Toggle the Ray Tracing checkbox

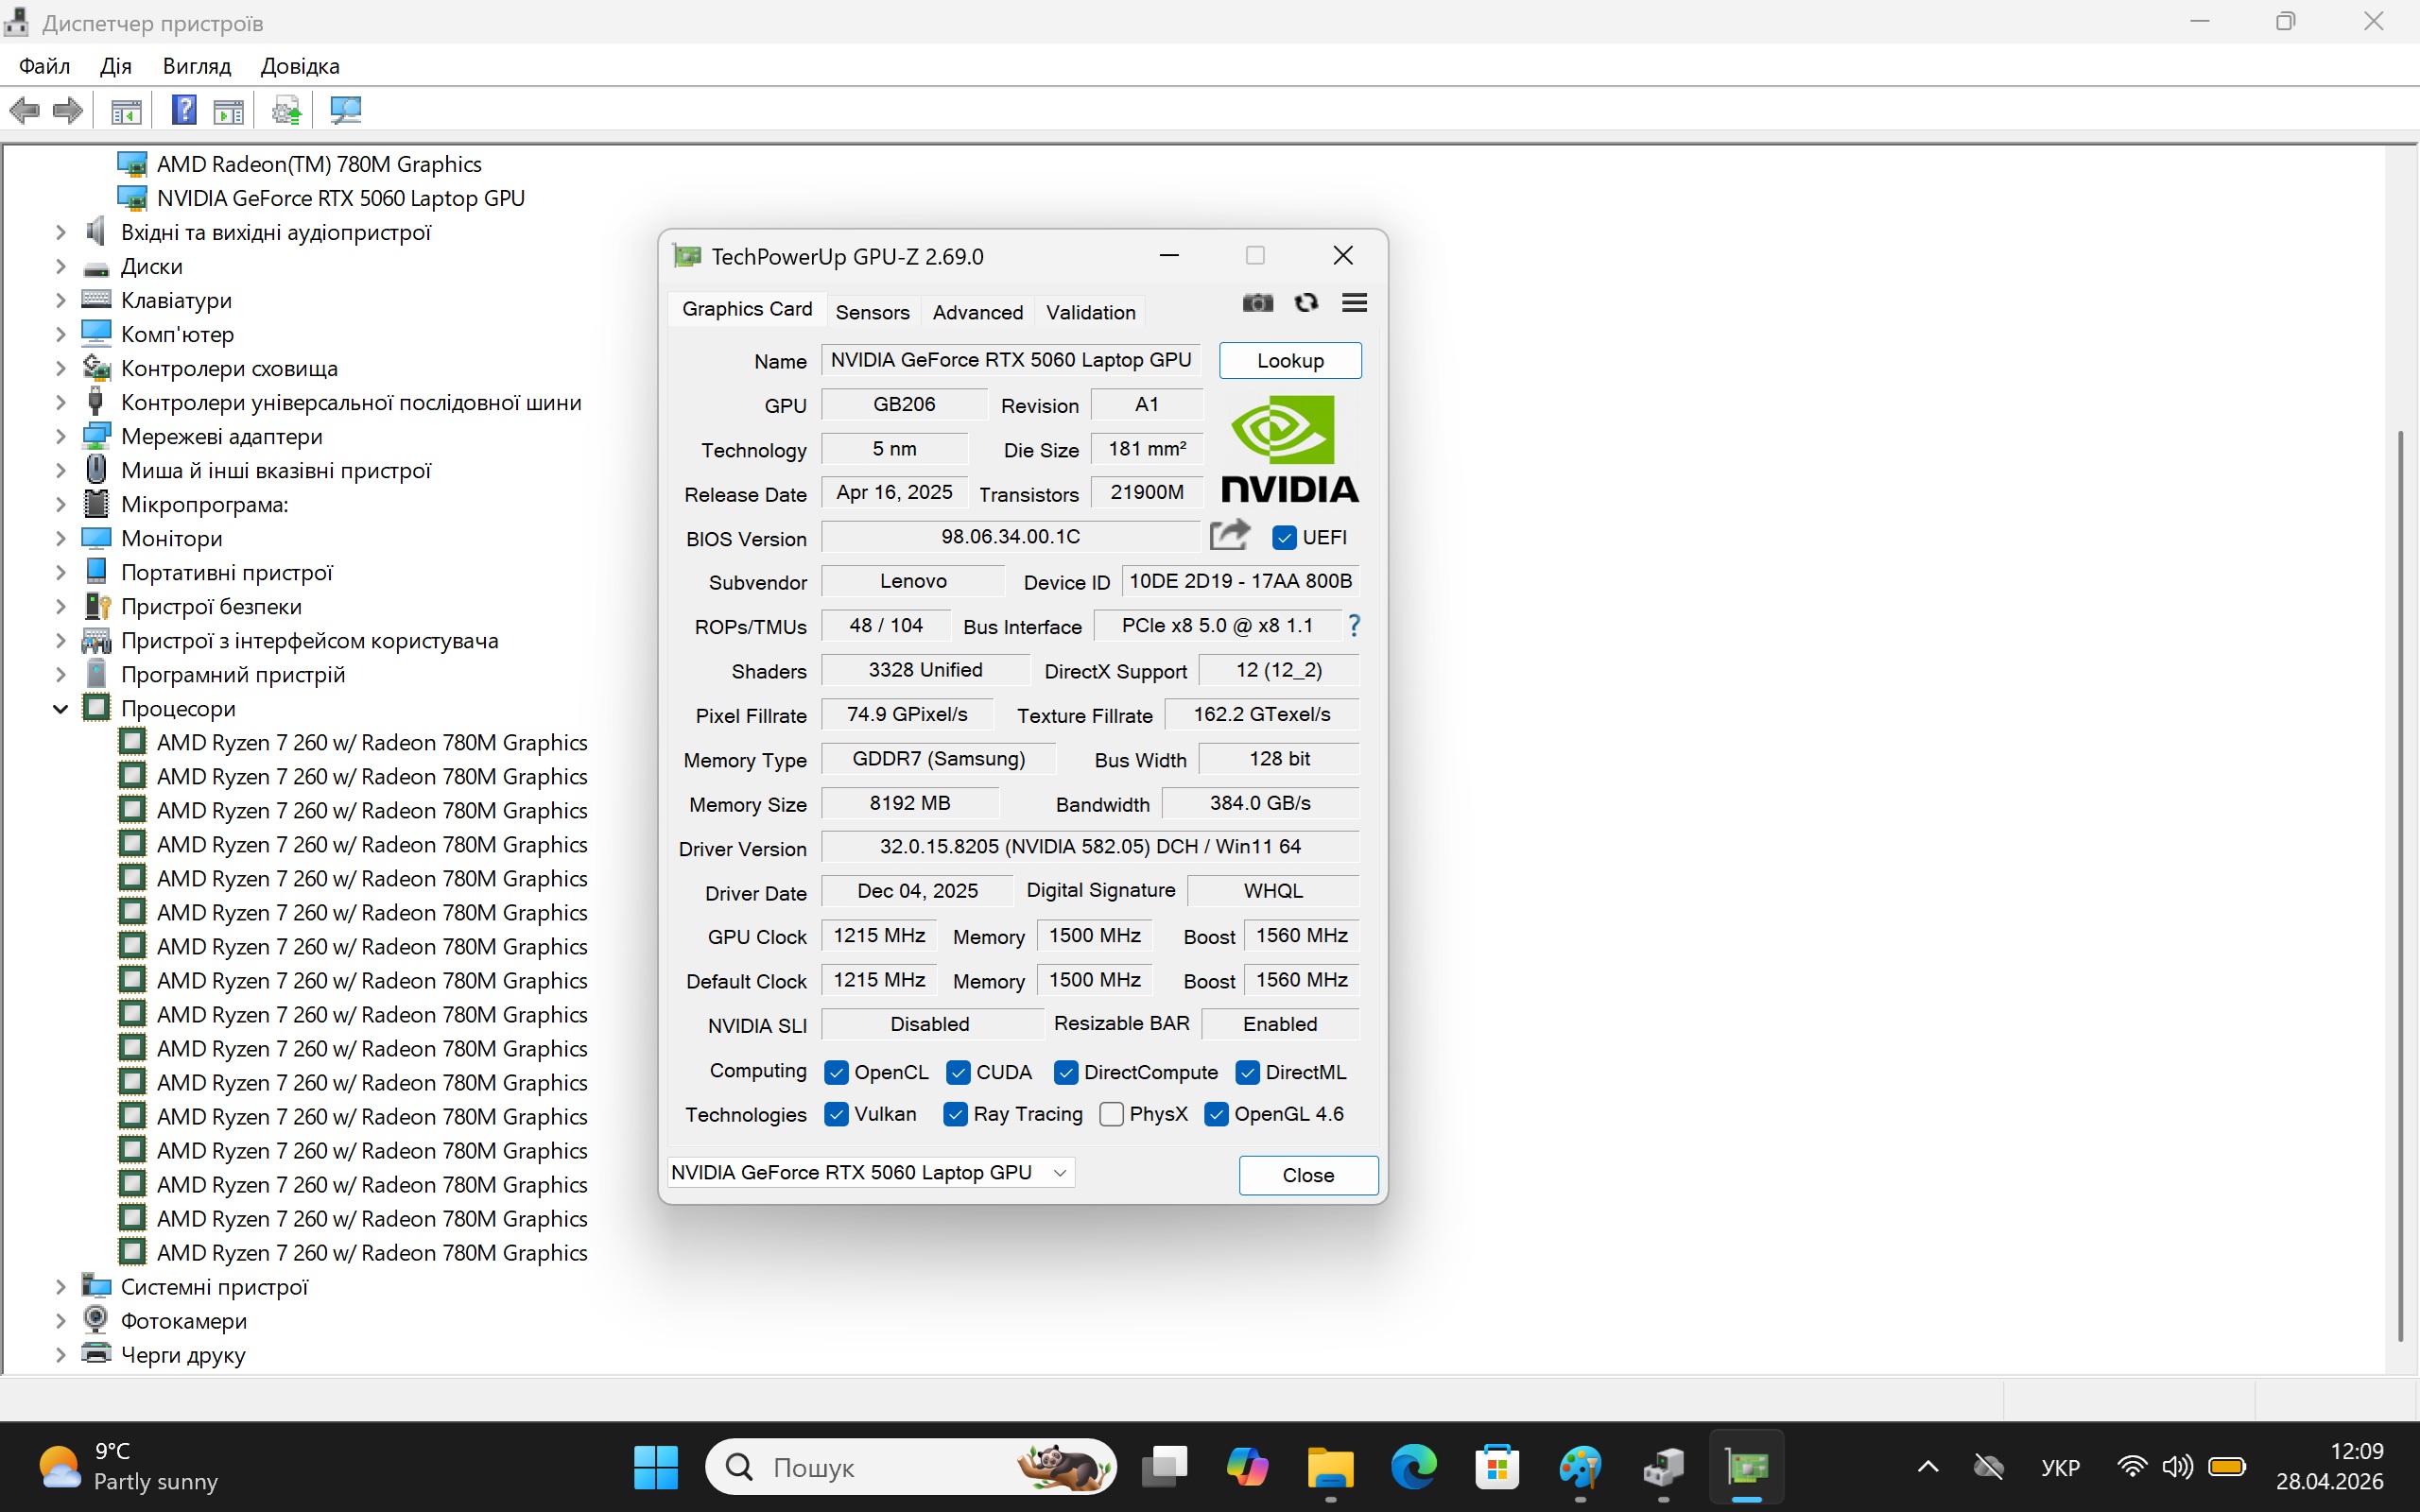(955, 1115)
